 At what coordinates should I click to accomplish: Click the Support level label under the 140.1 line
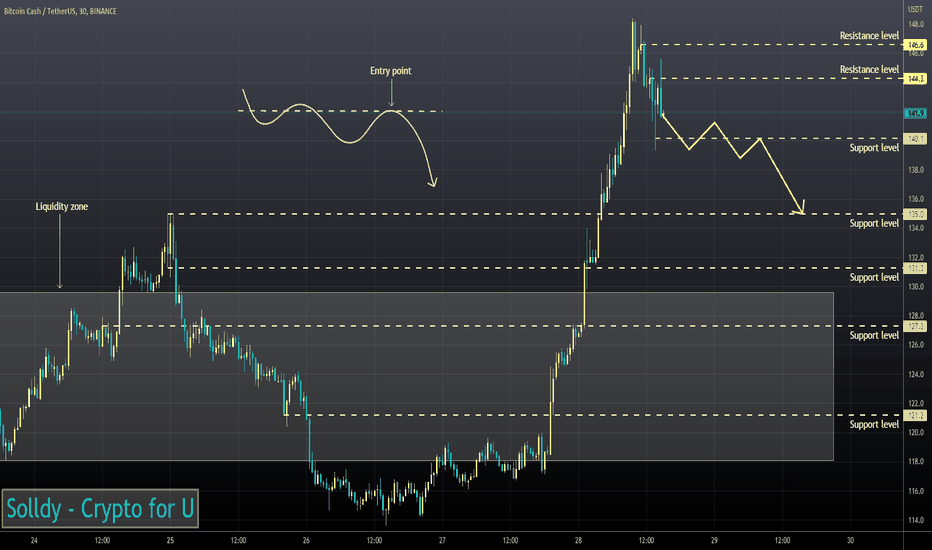(x=874, y=147)
